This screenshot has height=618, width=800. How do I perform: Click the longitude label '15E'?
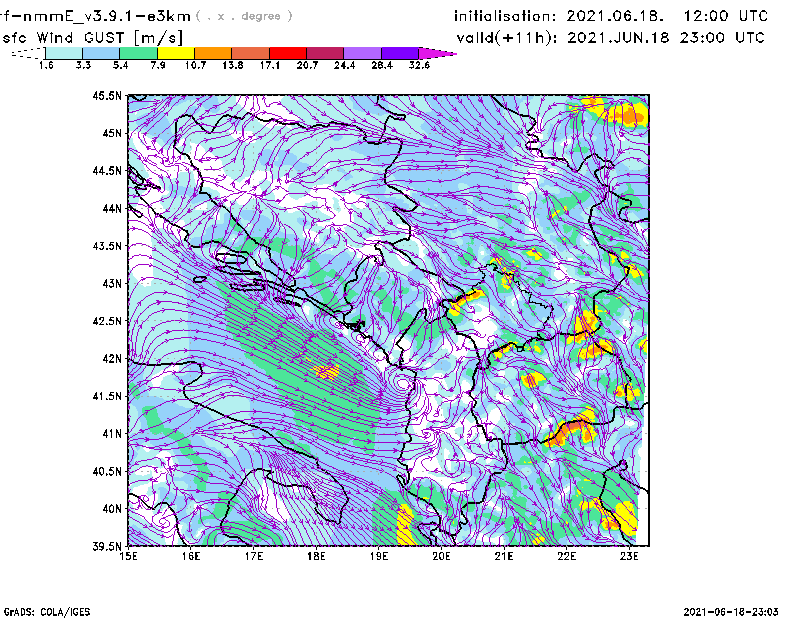[x=128, y=556]
